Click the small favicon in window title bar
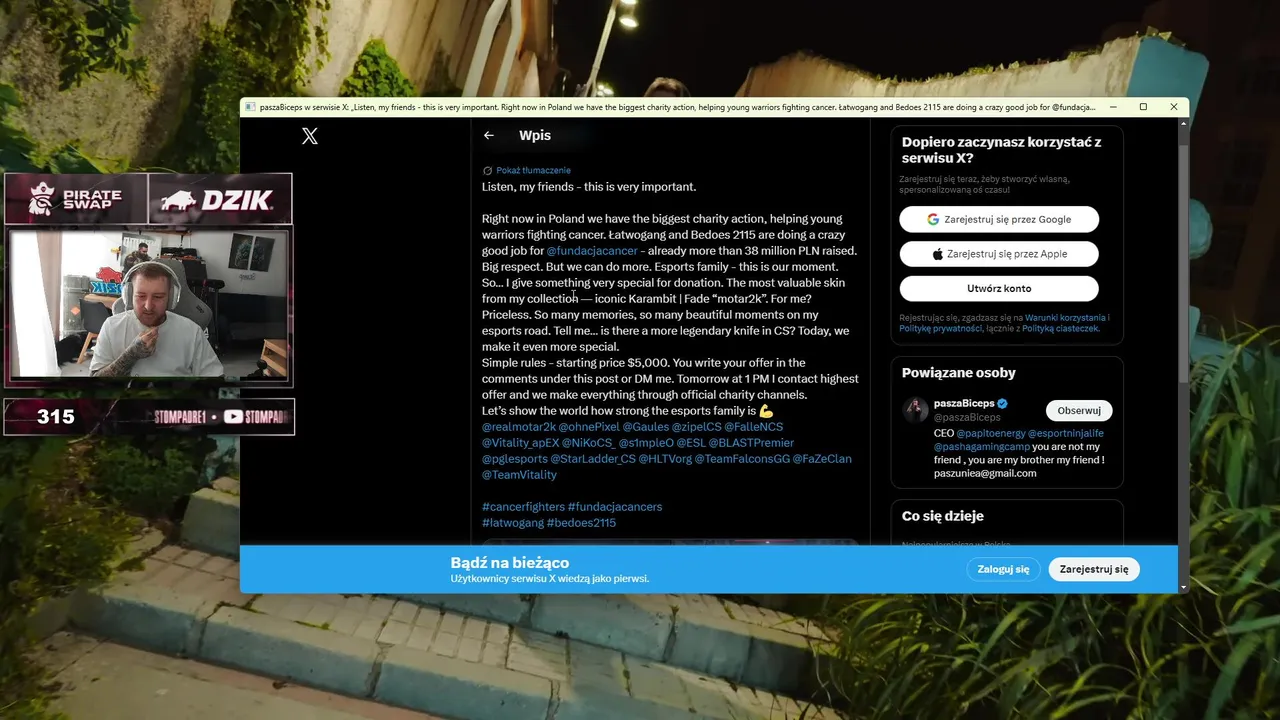This screenshot has width=1280, height=720. coord(250,107)
